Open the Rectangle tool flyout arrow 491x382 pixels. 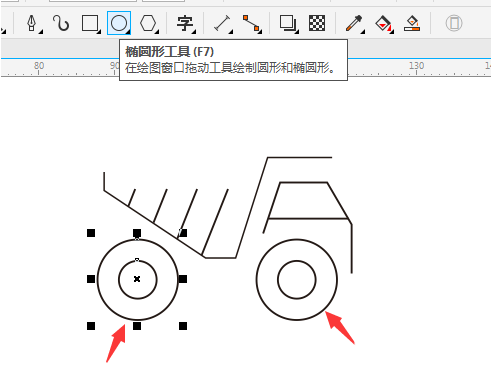point(99,32)
